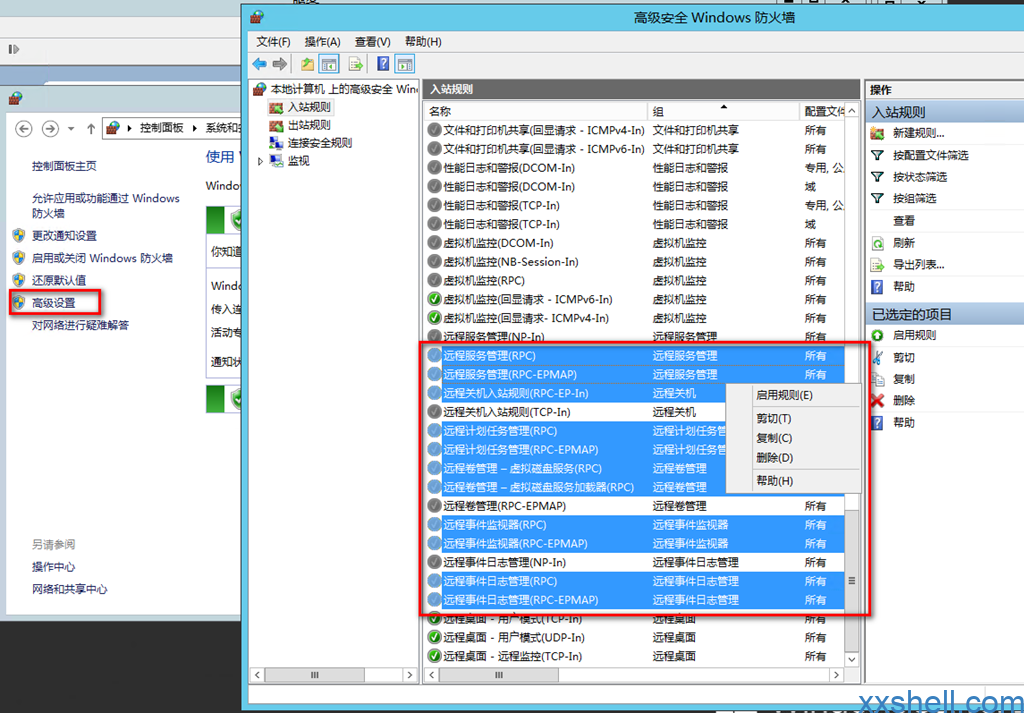
Task: Open the 网络和共享中心 link
Action: click(70, 590)
